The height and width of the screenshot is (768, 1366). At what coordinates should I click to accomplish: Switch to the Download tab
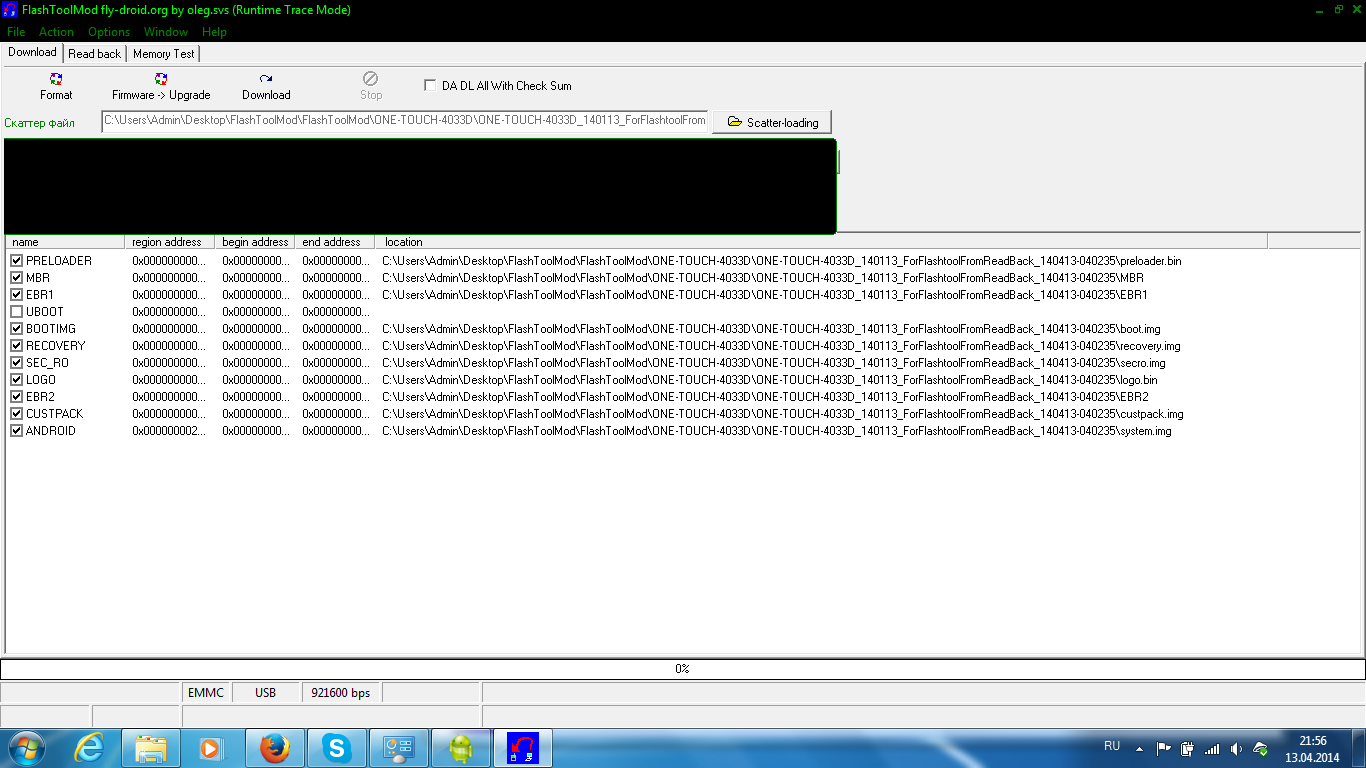click(32, 52)
